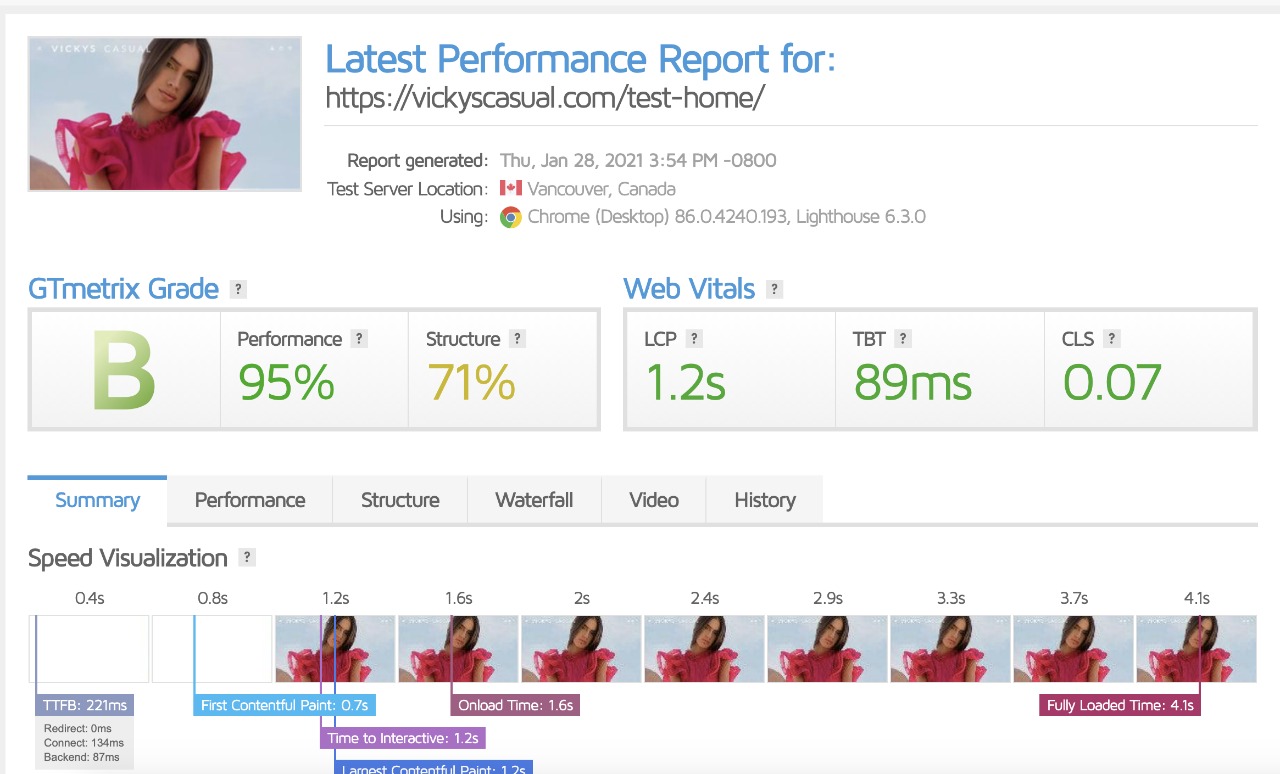Click the Canada flag icon

click(511, 188)
